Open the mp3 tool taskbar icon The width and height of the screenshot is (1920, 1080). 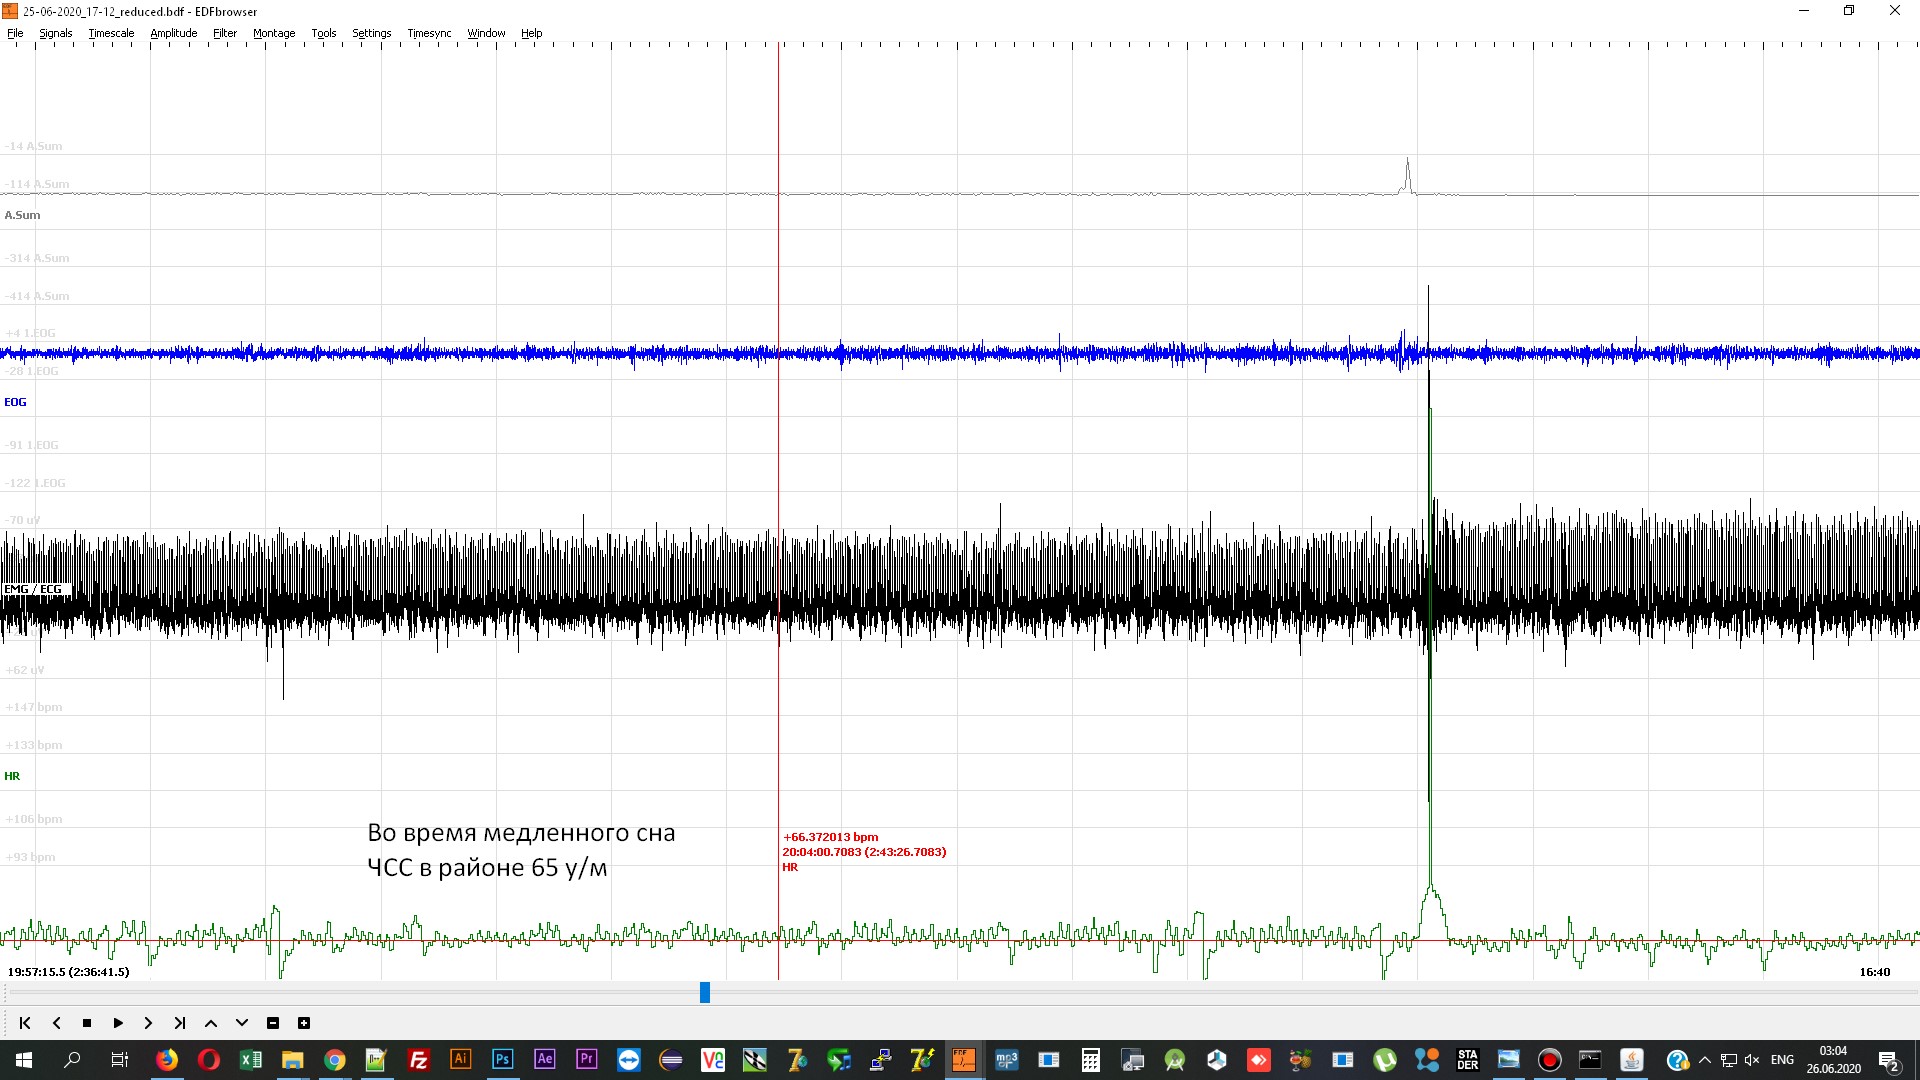click(1007, 1060)
